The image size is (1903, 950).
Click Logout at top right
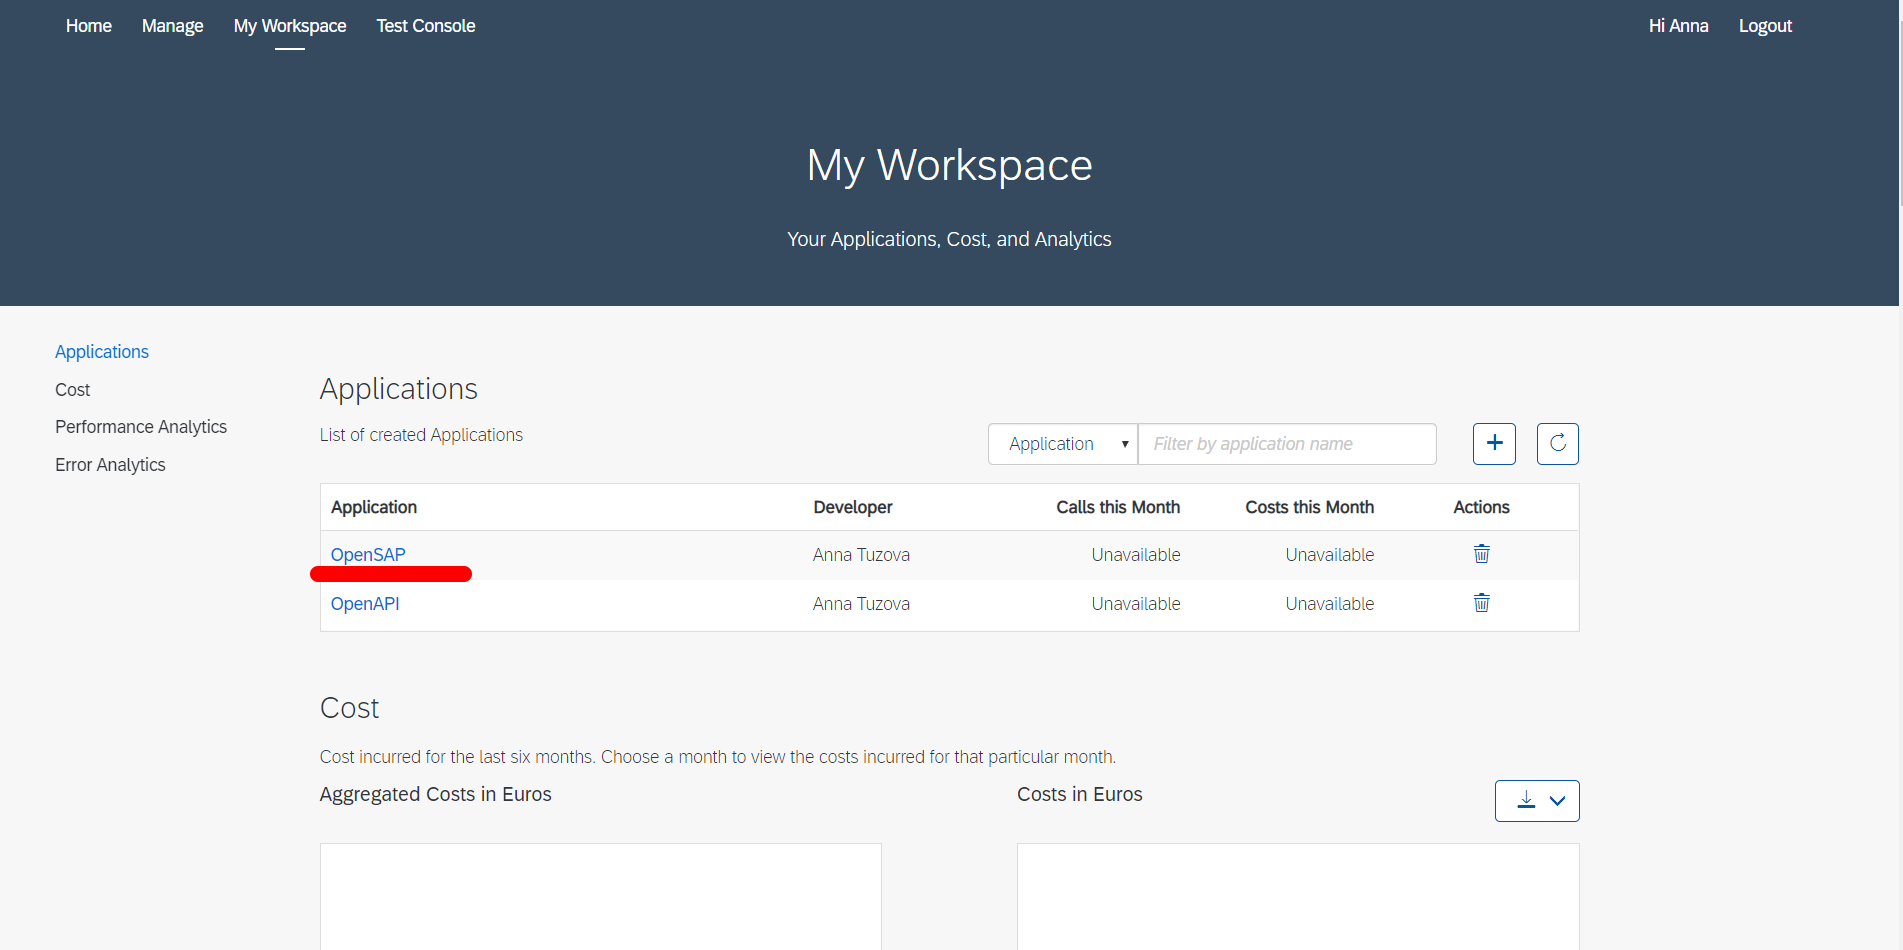pos(1765,25)
